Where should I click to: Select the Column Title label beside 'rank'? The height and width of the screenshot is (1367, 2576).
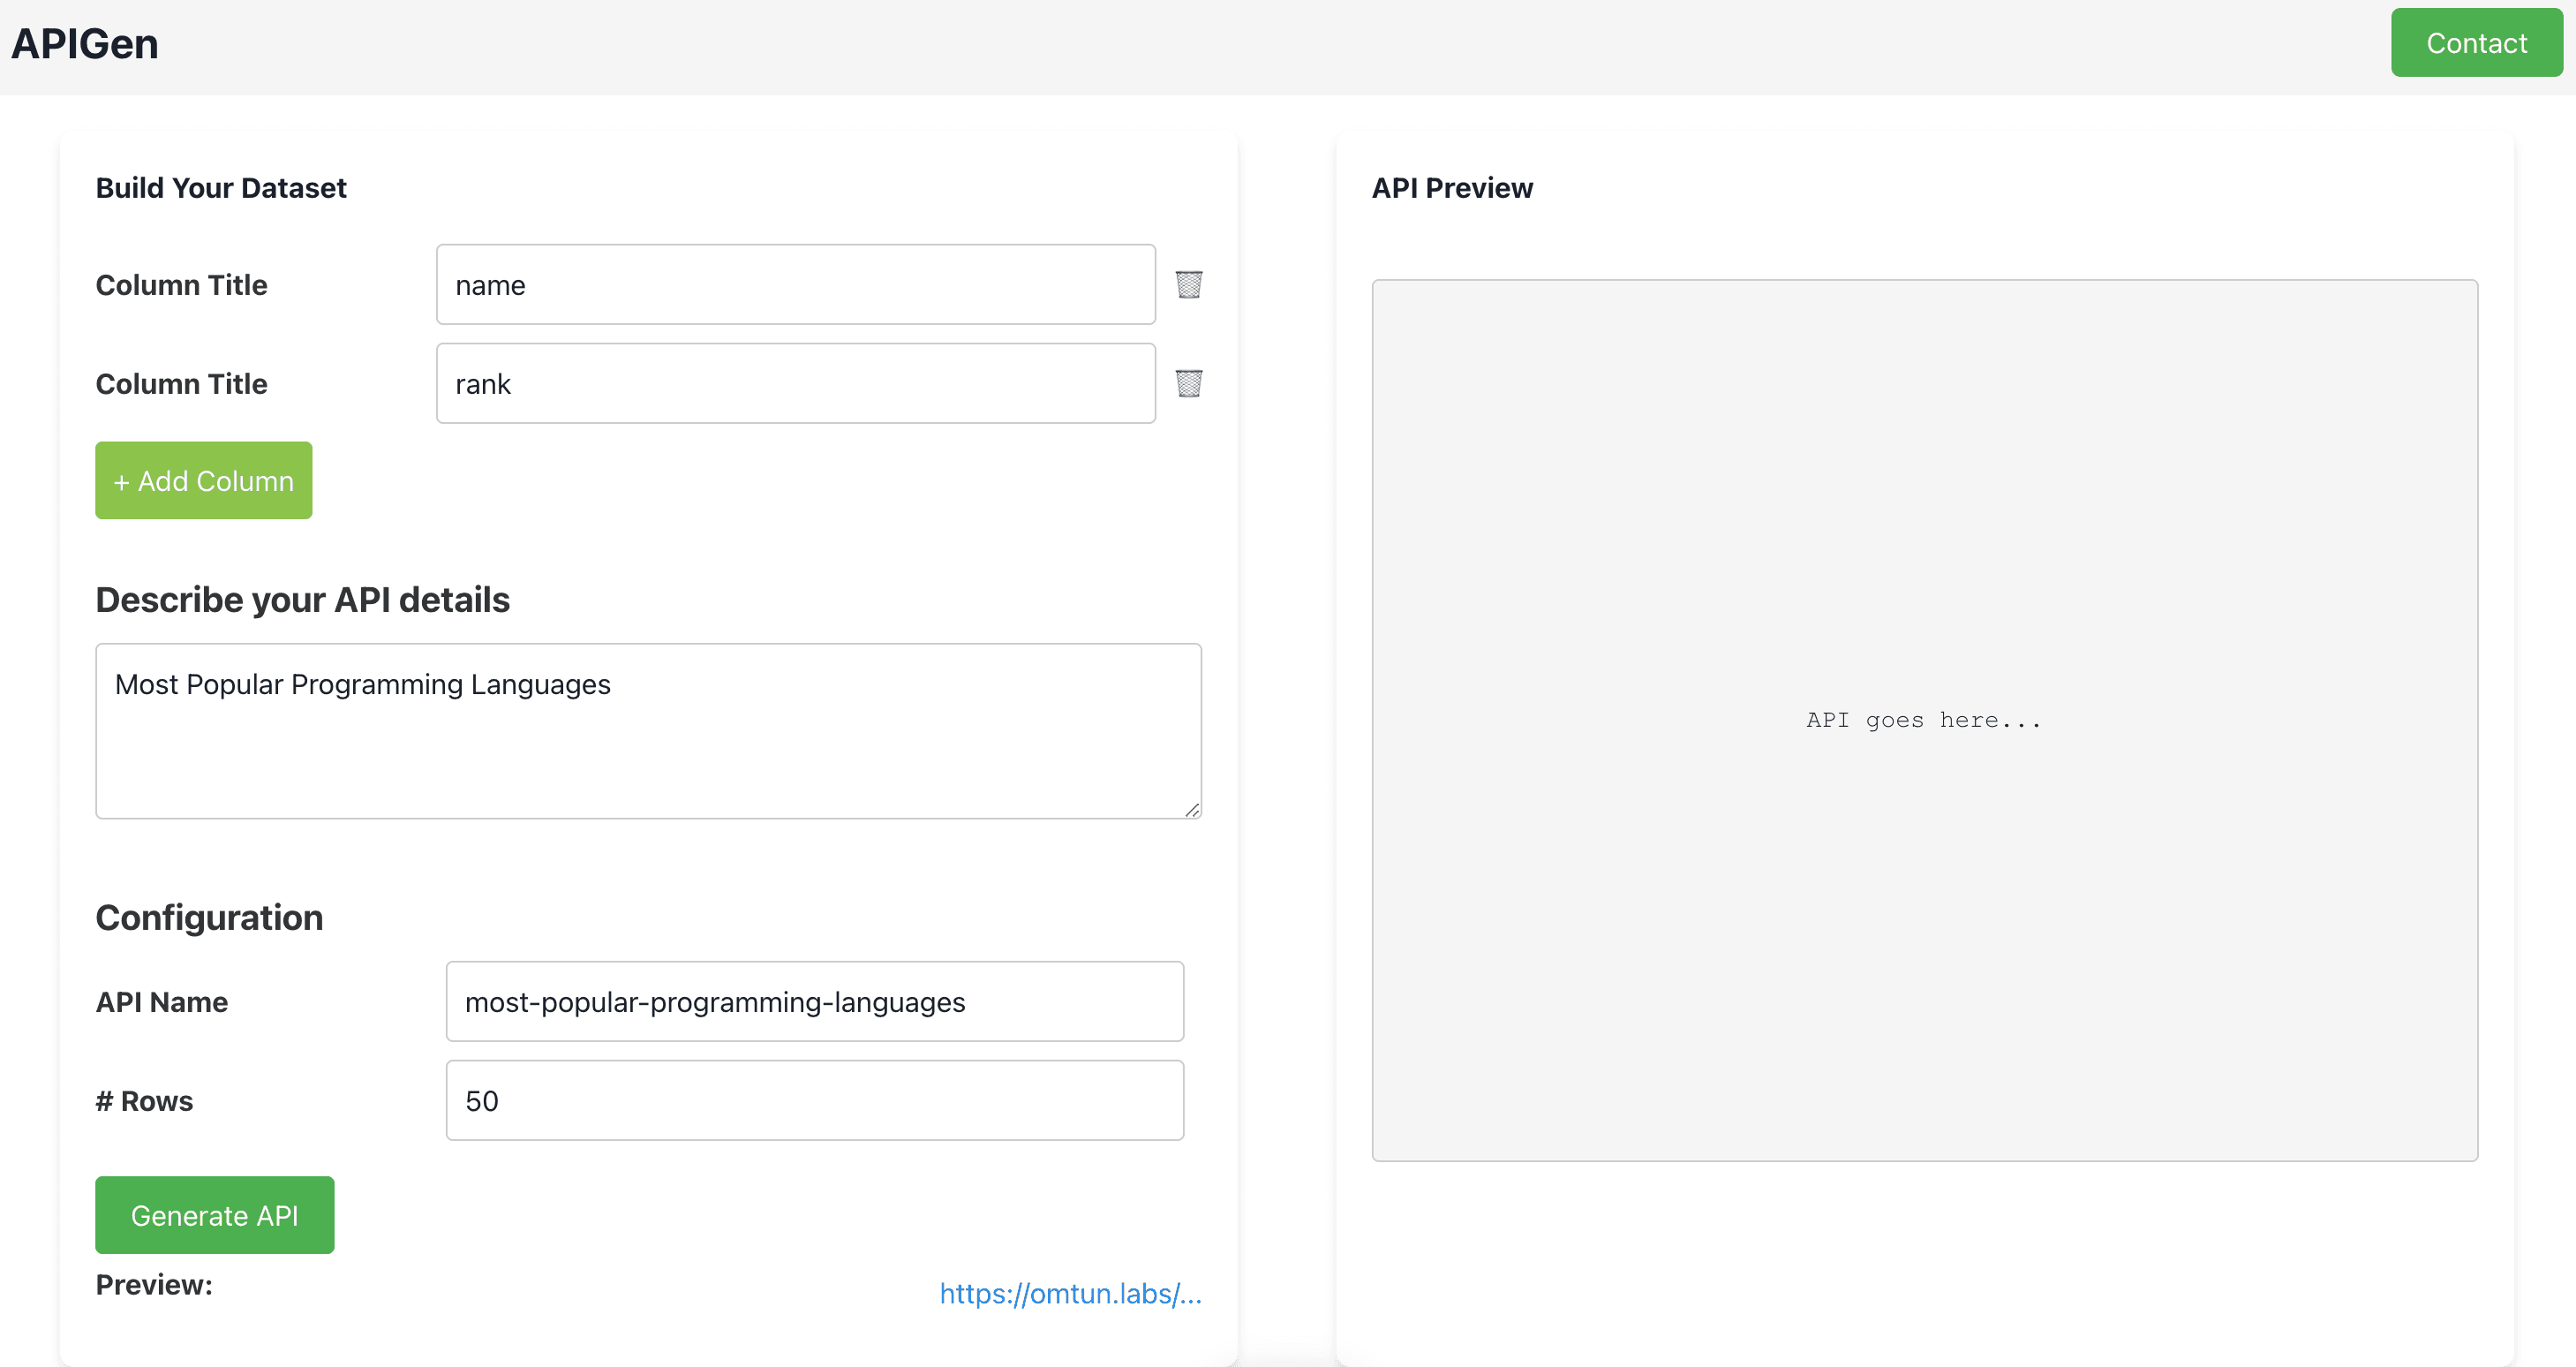pos(182,384)
